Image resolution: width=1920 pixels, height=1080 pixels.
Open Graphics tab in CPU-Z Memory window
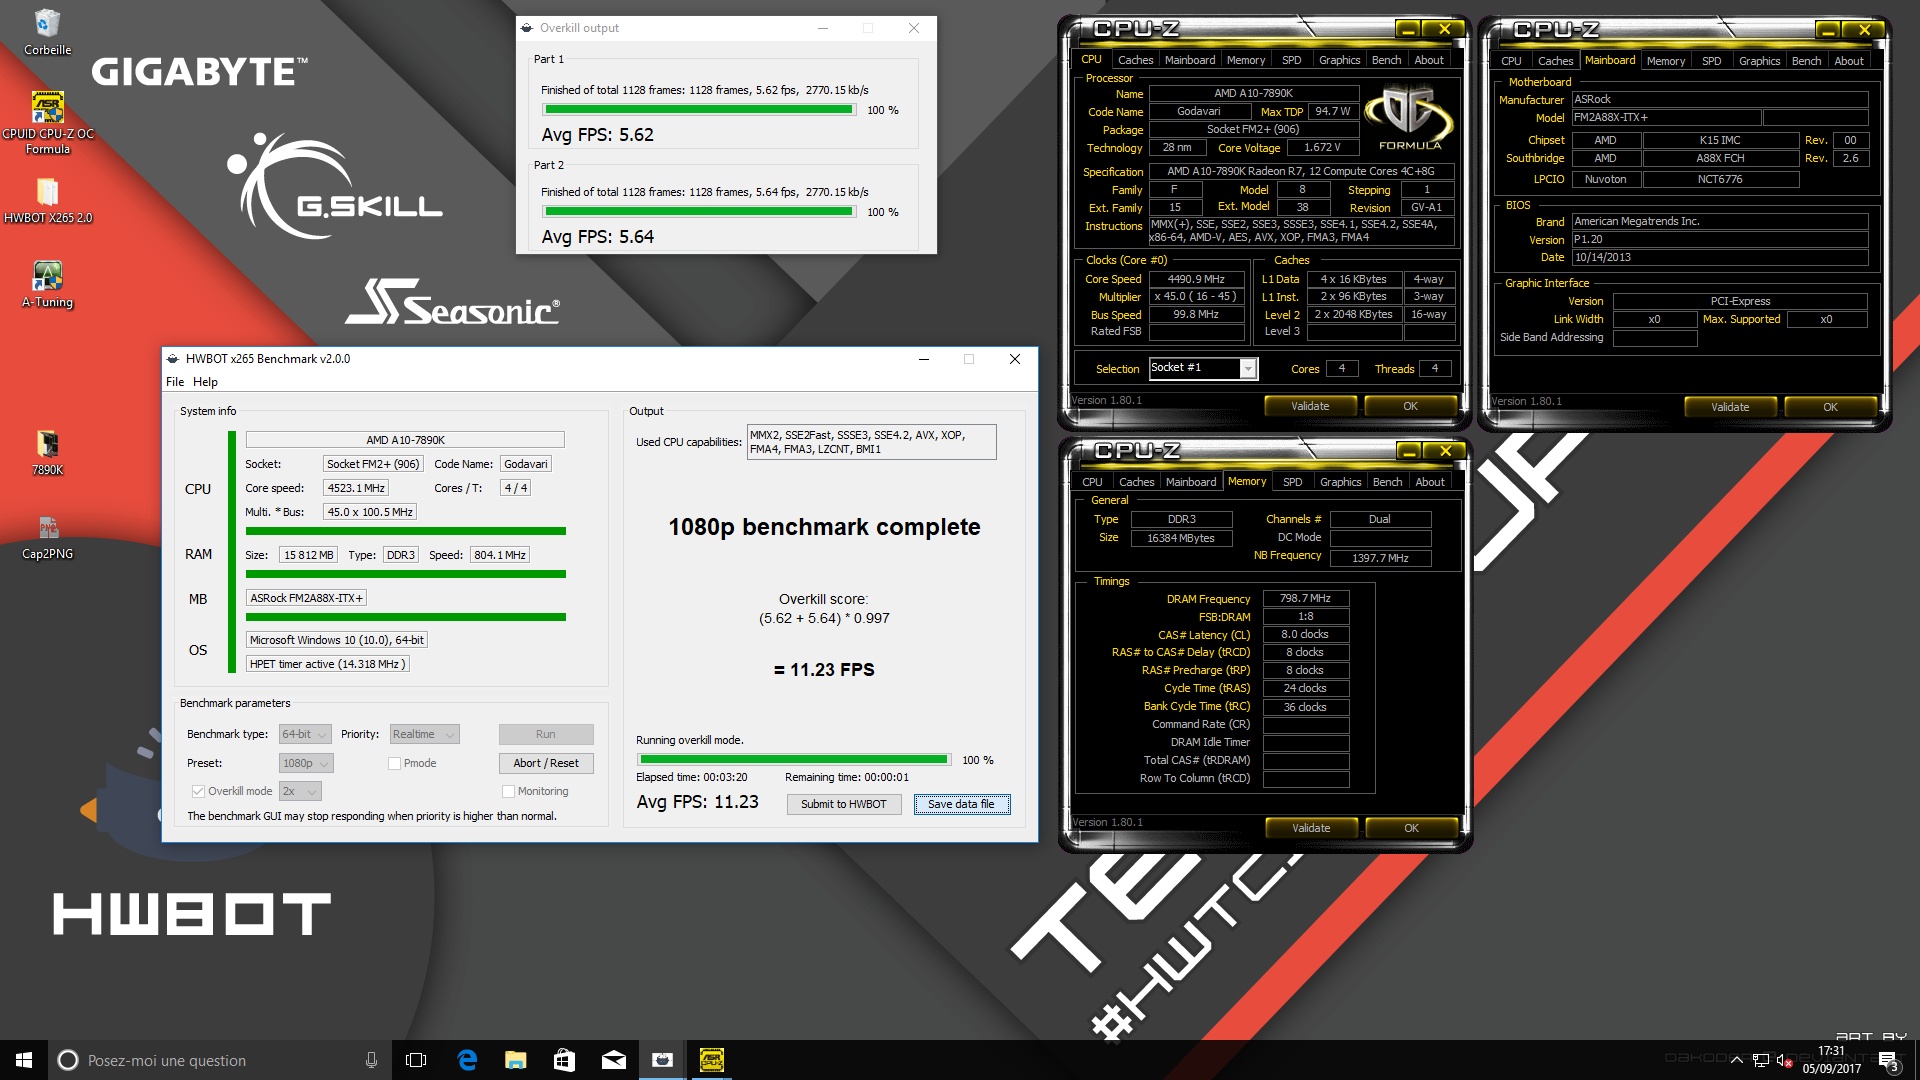pos(1340,482)
